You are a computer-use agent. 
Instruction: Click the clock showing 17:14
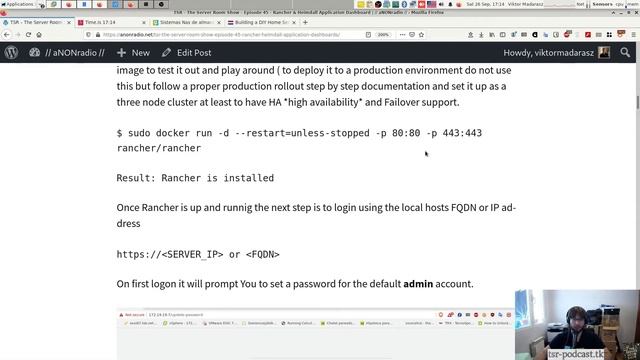485,4
